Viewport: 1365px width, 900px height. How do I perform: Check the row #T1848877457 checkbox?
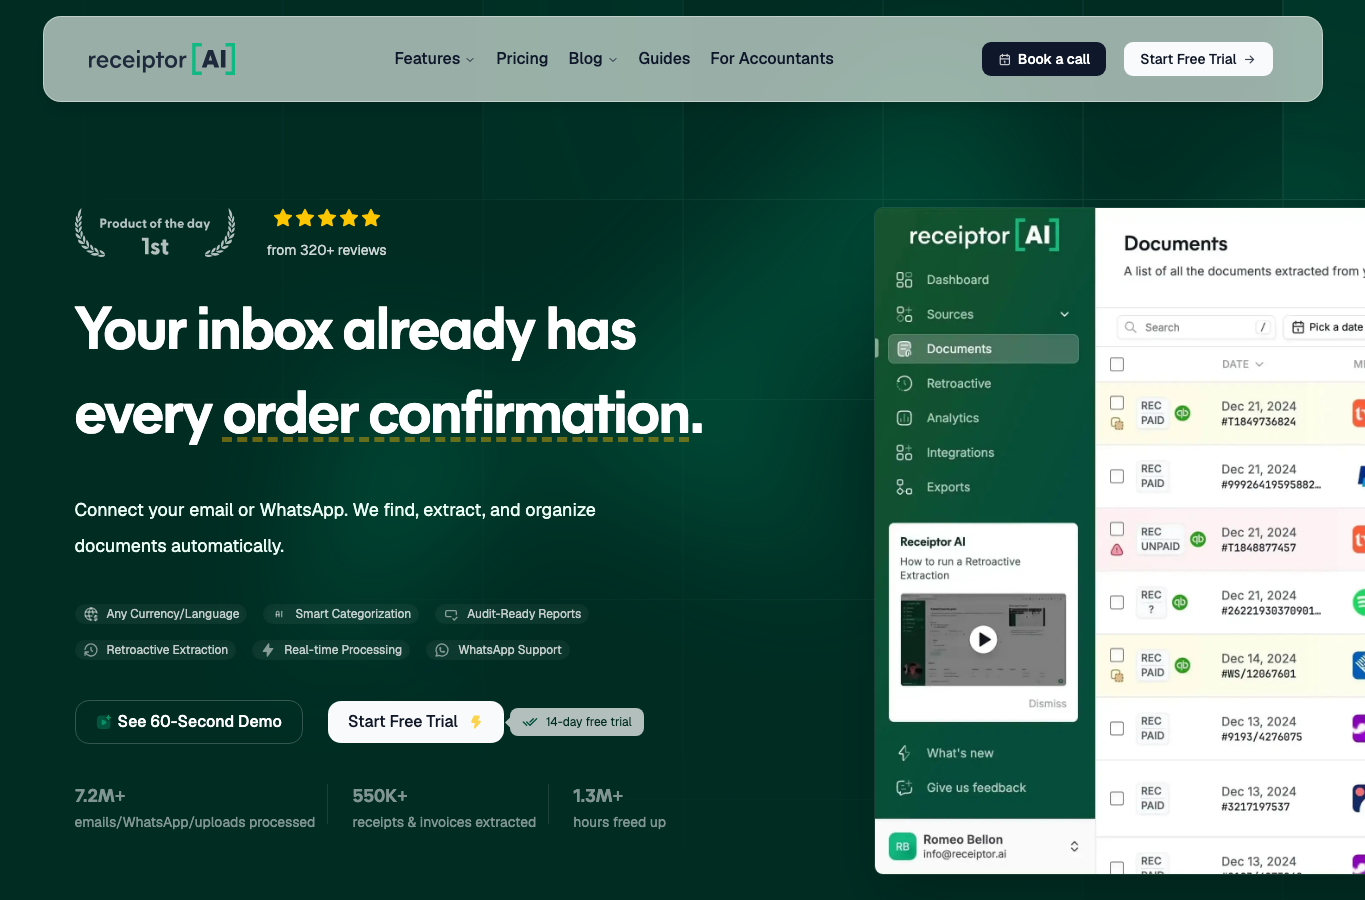(x=1117, y=529)
